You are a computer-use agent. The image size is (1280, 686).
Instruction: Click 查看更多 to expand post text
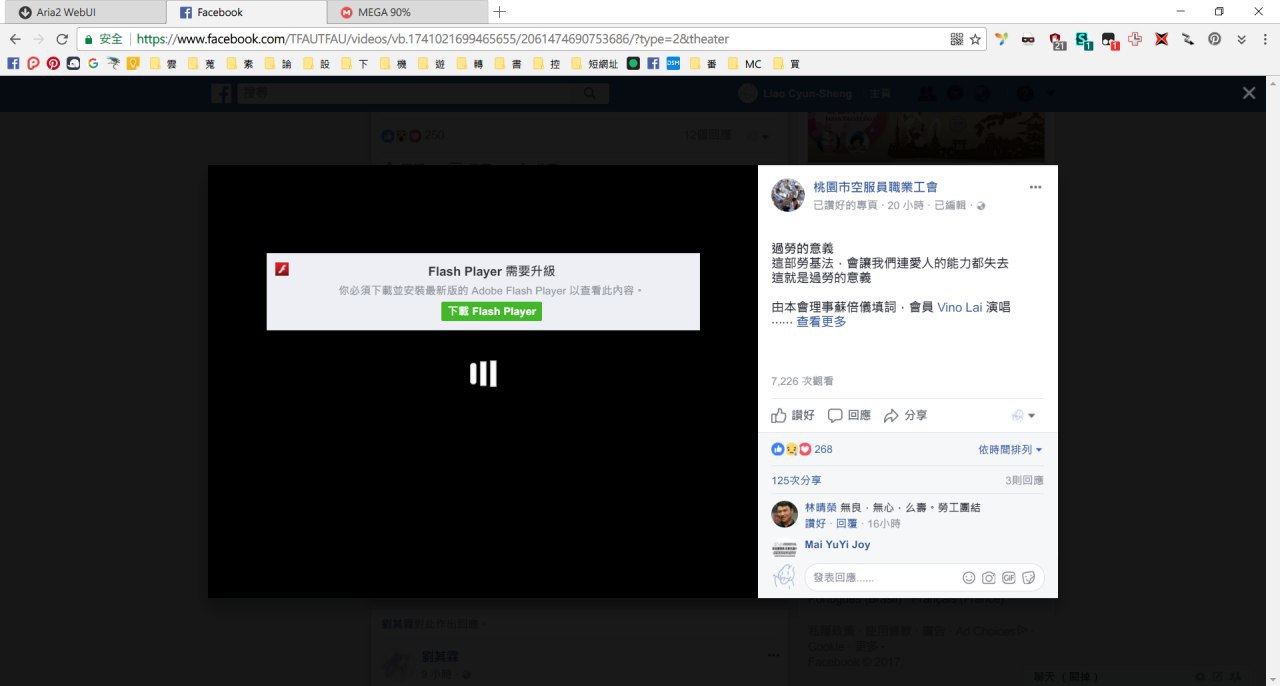[821, 322]
